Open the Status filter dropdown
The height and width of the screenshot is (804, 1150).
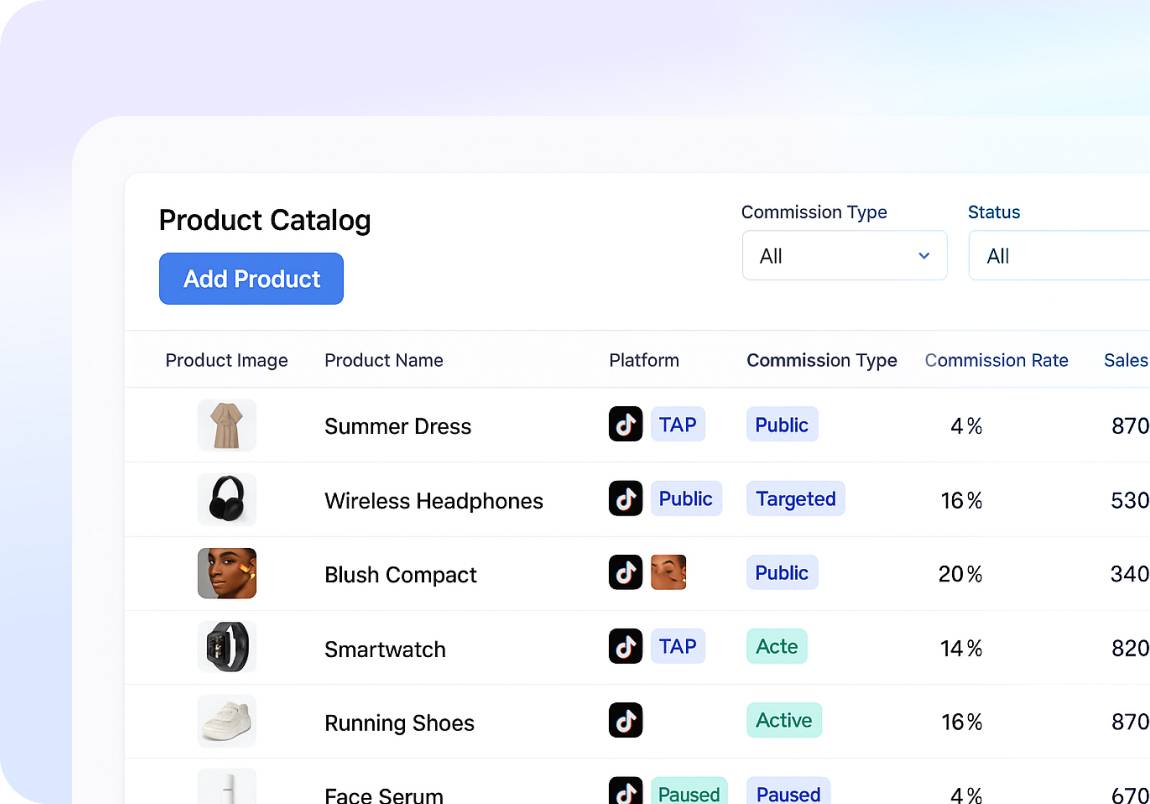click(x=1058, y=256)
